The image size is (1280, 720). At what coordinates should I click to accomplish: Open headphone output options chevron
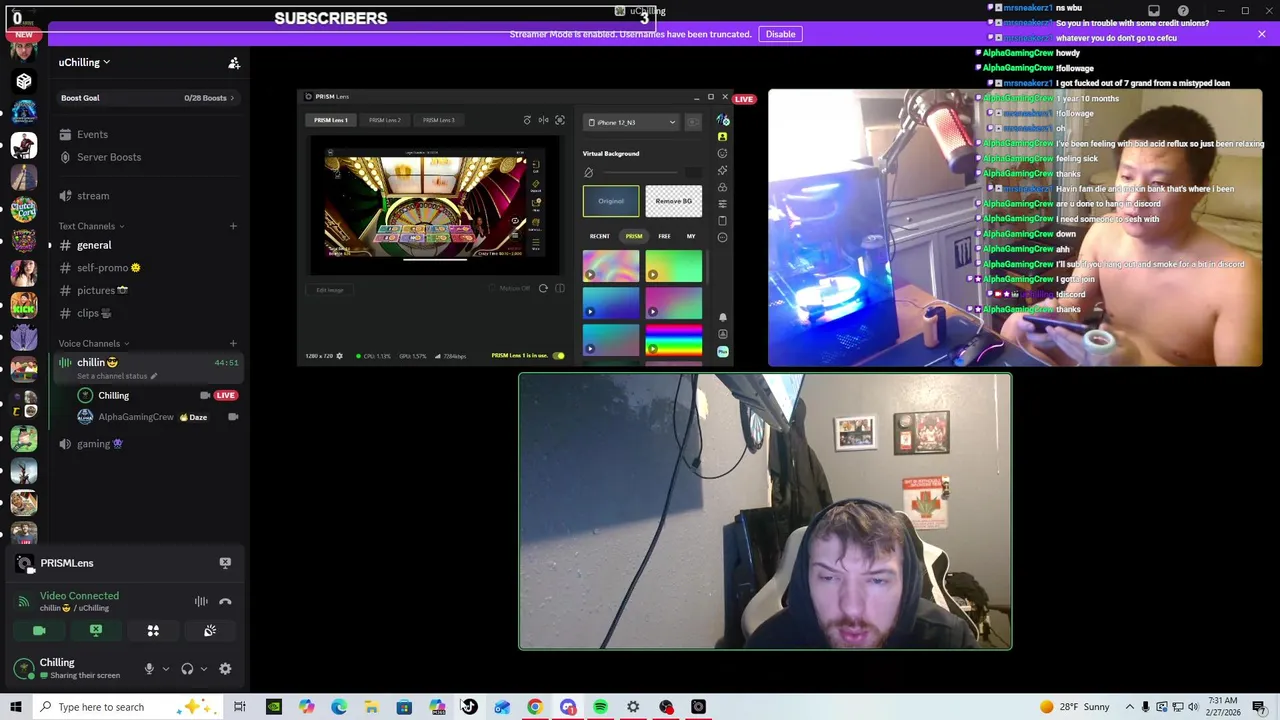point(203,669)
